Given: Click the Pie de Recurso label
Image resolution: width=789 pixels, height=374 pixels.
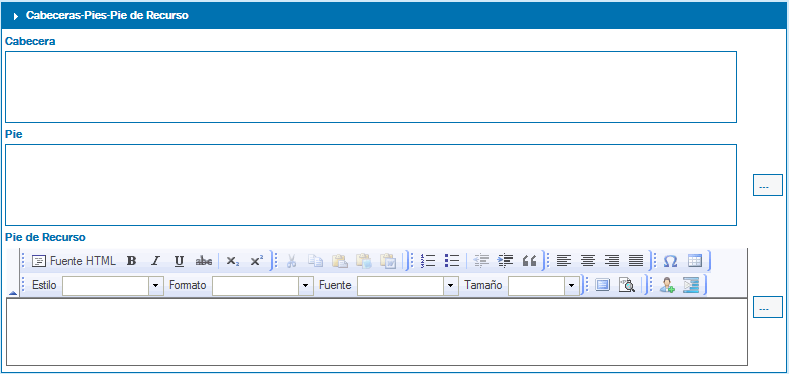Looking at the screenshot, I should pos(45,237).
